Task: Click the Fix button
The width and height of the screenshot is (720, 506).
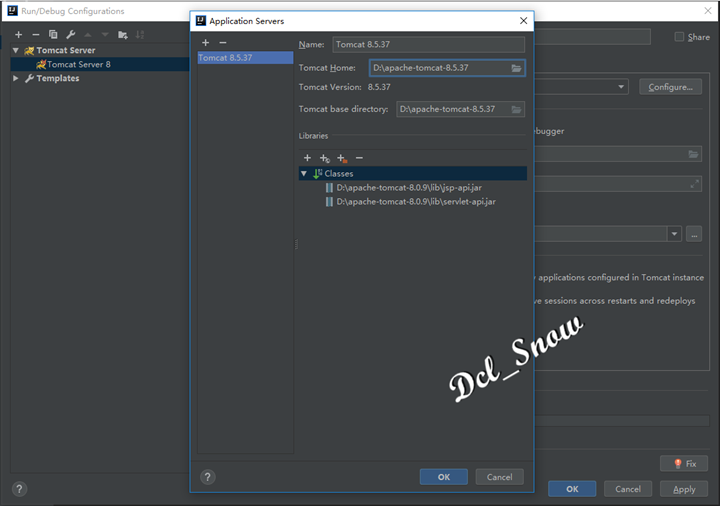Action: click(684, 464)
